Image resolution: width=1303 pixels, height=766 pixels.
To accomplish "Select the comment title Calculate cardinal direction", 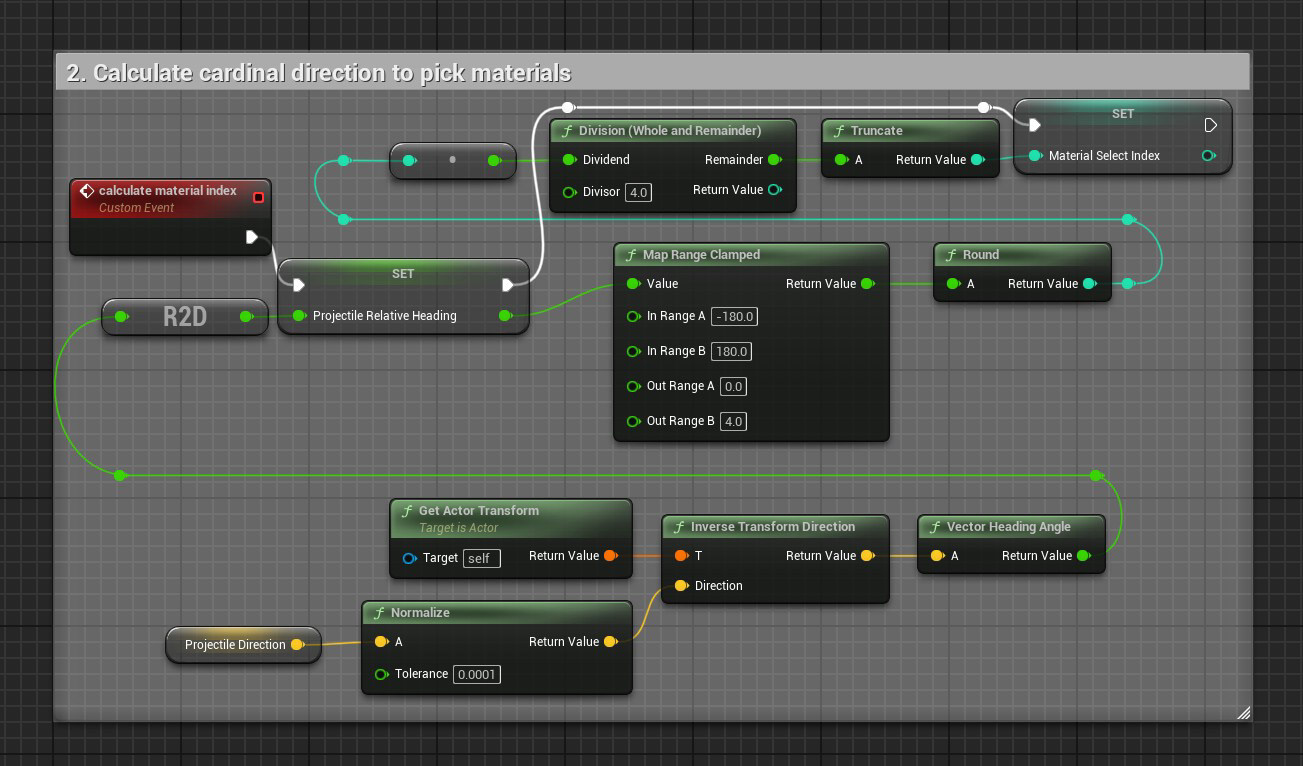I will coord(319,73).
